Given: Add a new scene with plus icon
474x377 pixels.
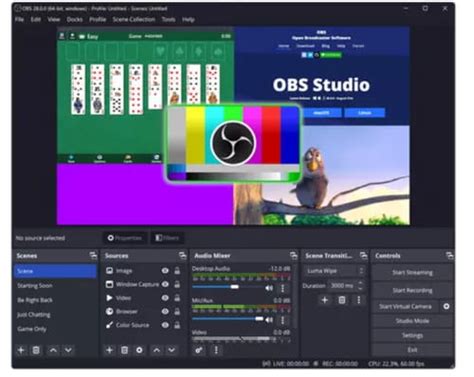Looking at the screenshot, I should click(21, 350).
